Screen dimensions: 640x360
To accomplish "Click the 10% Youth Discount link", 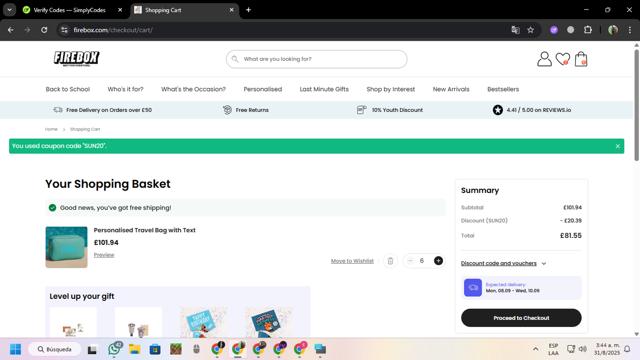I will tap(390, 110).
